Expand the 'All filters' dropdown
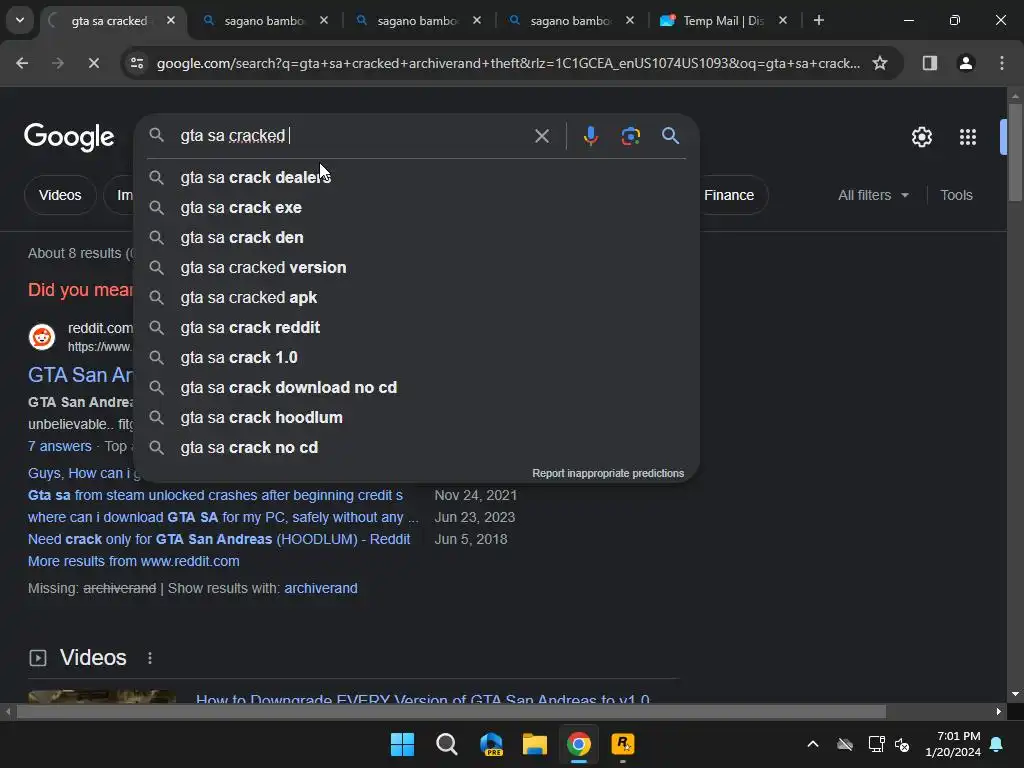1024x768 pixels. coord(873,195)
